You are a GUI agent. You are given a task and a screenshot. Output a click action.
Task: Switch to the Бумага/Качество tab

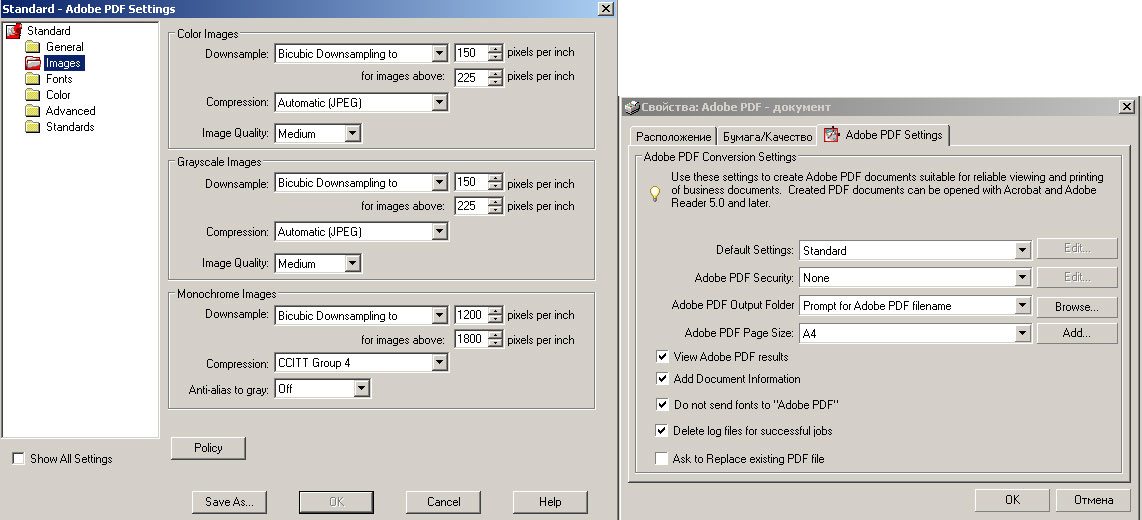click(x=767, y=137)
